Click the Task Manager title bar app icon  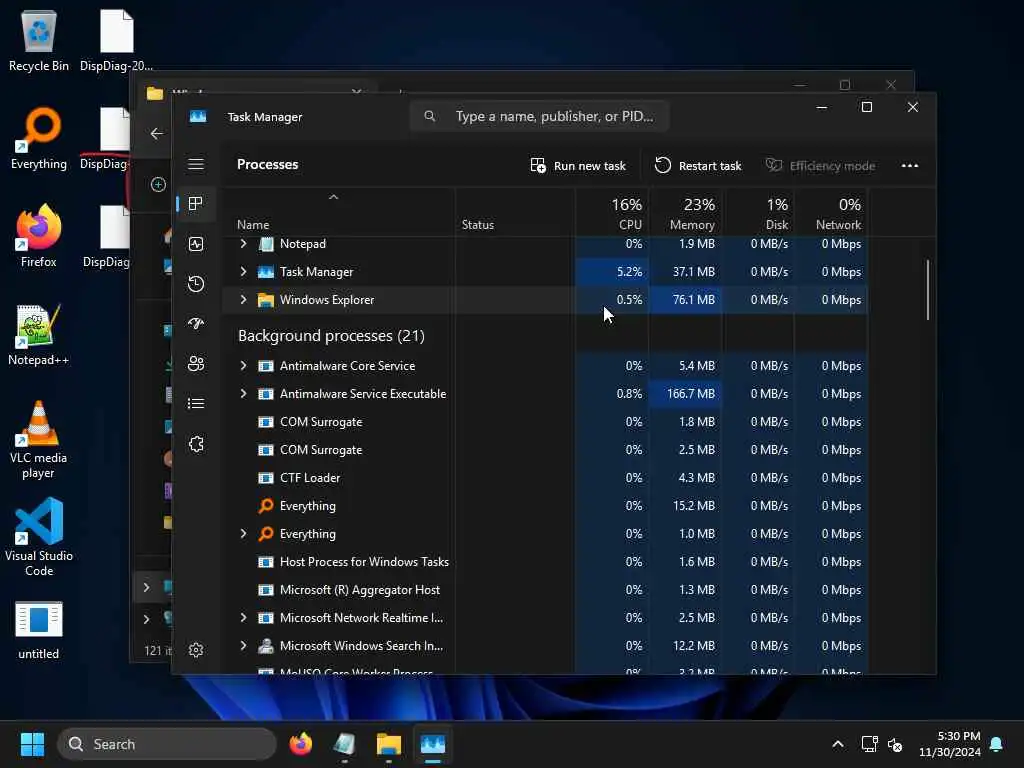tap(198, 116)
